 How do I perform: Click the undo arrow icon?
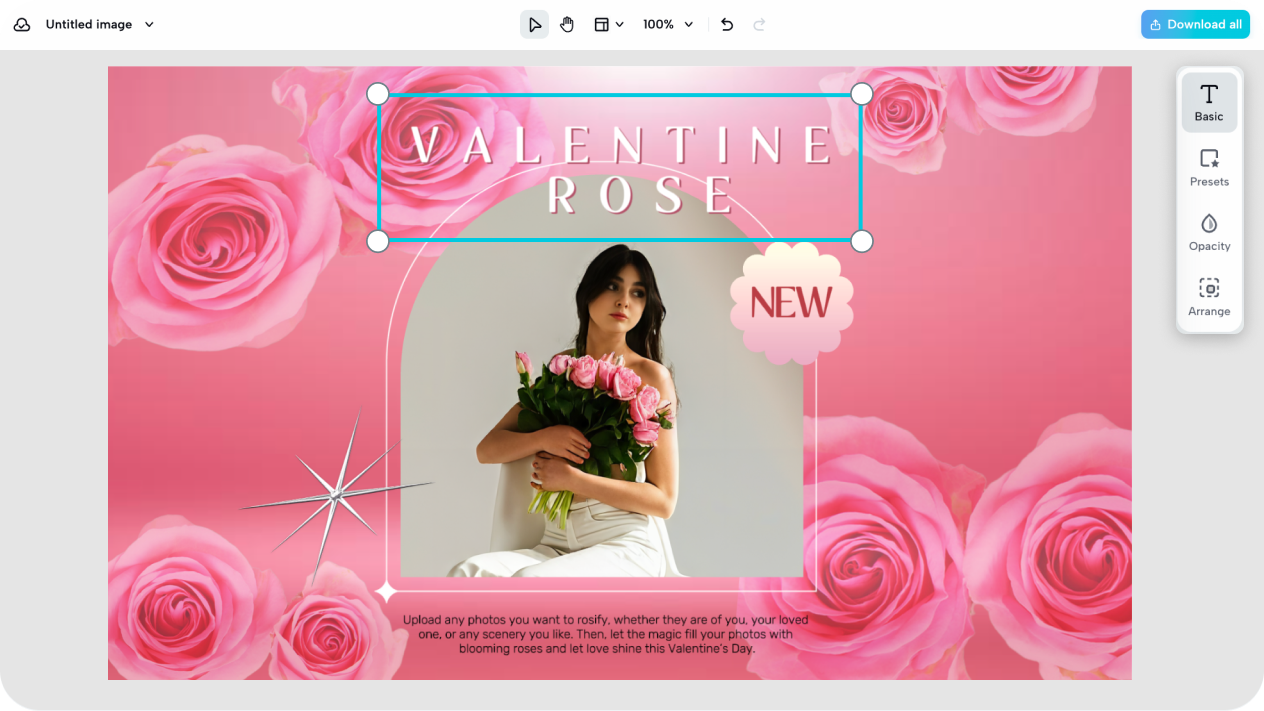[727, 24]
